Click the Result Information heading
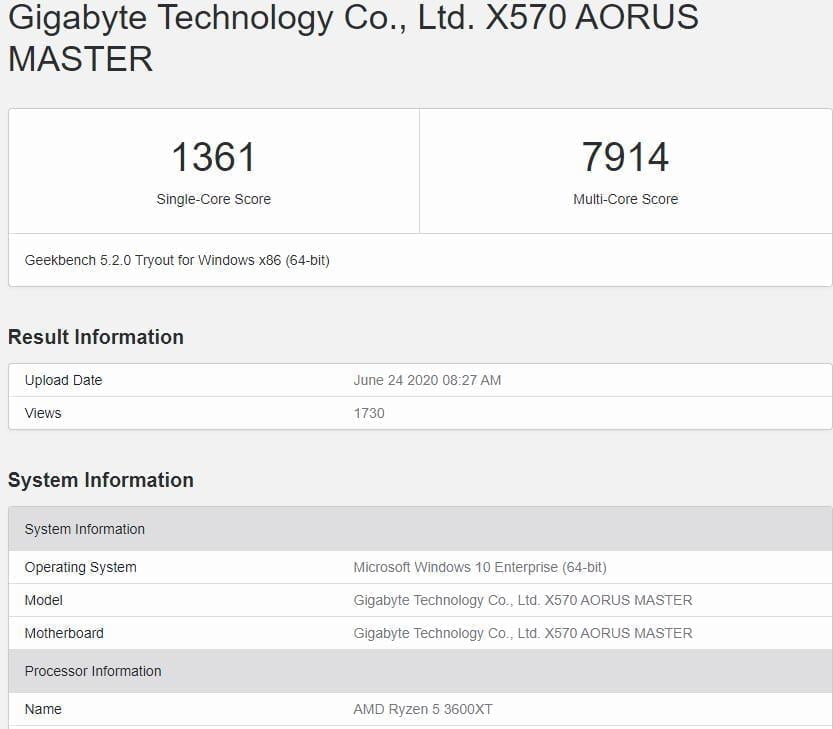The height and width of the screenshot is (729, 833). 96,337
